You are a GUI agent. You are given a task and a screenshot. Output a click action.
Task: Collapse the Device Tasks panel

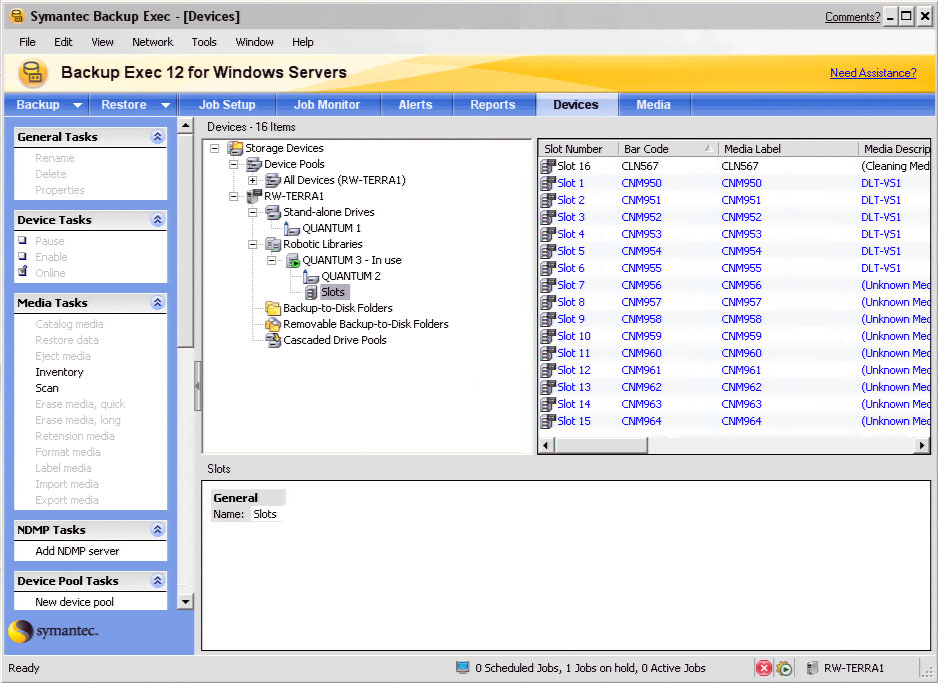157,219
